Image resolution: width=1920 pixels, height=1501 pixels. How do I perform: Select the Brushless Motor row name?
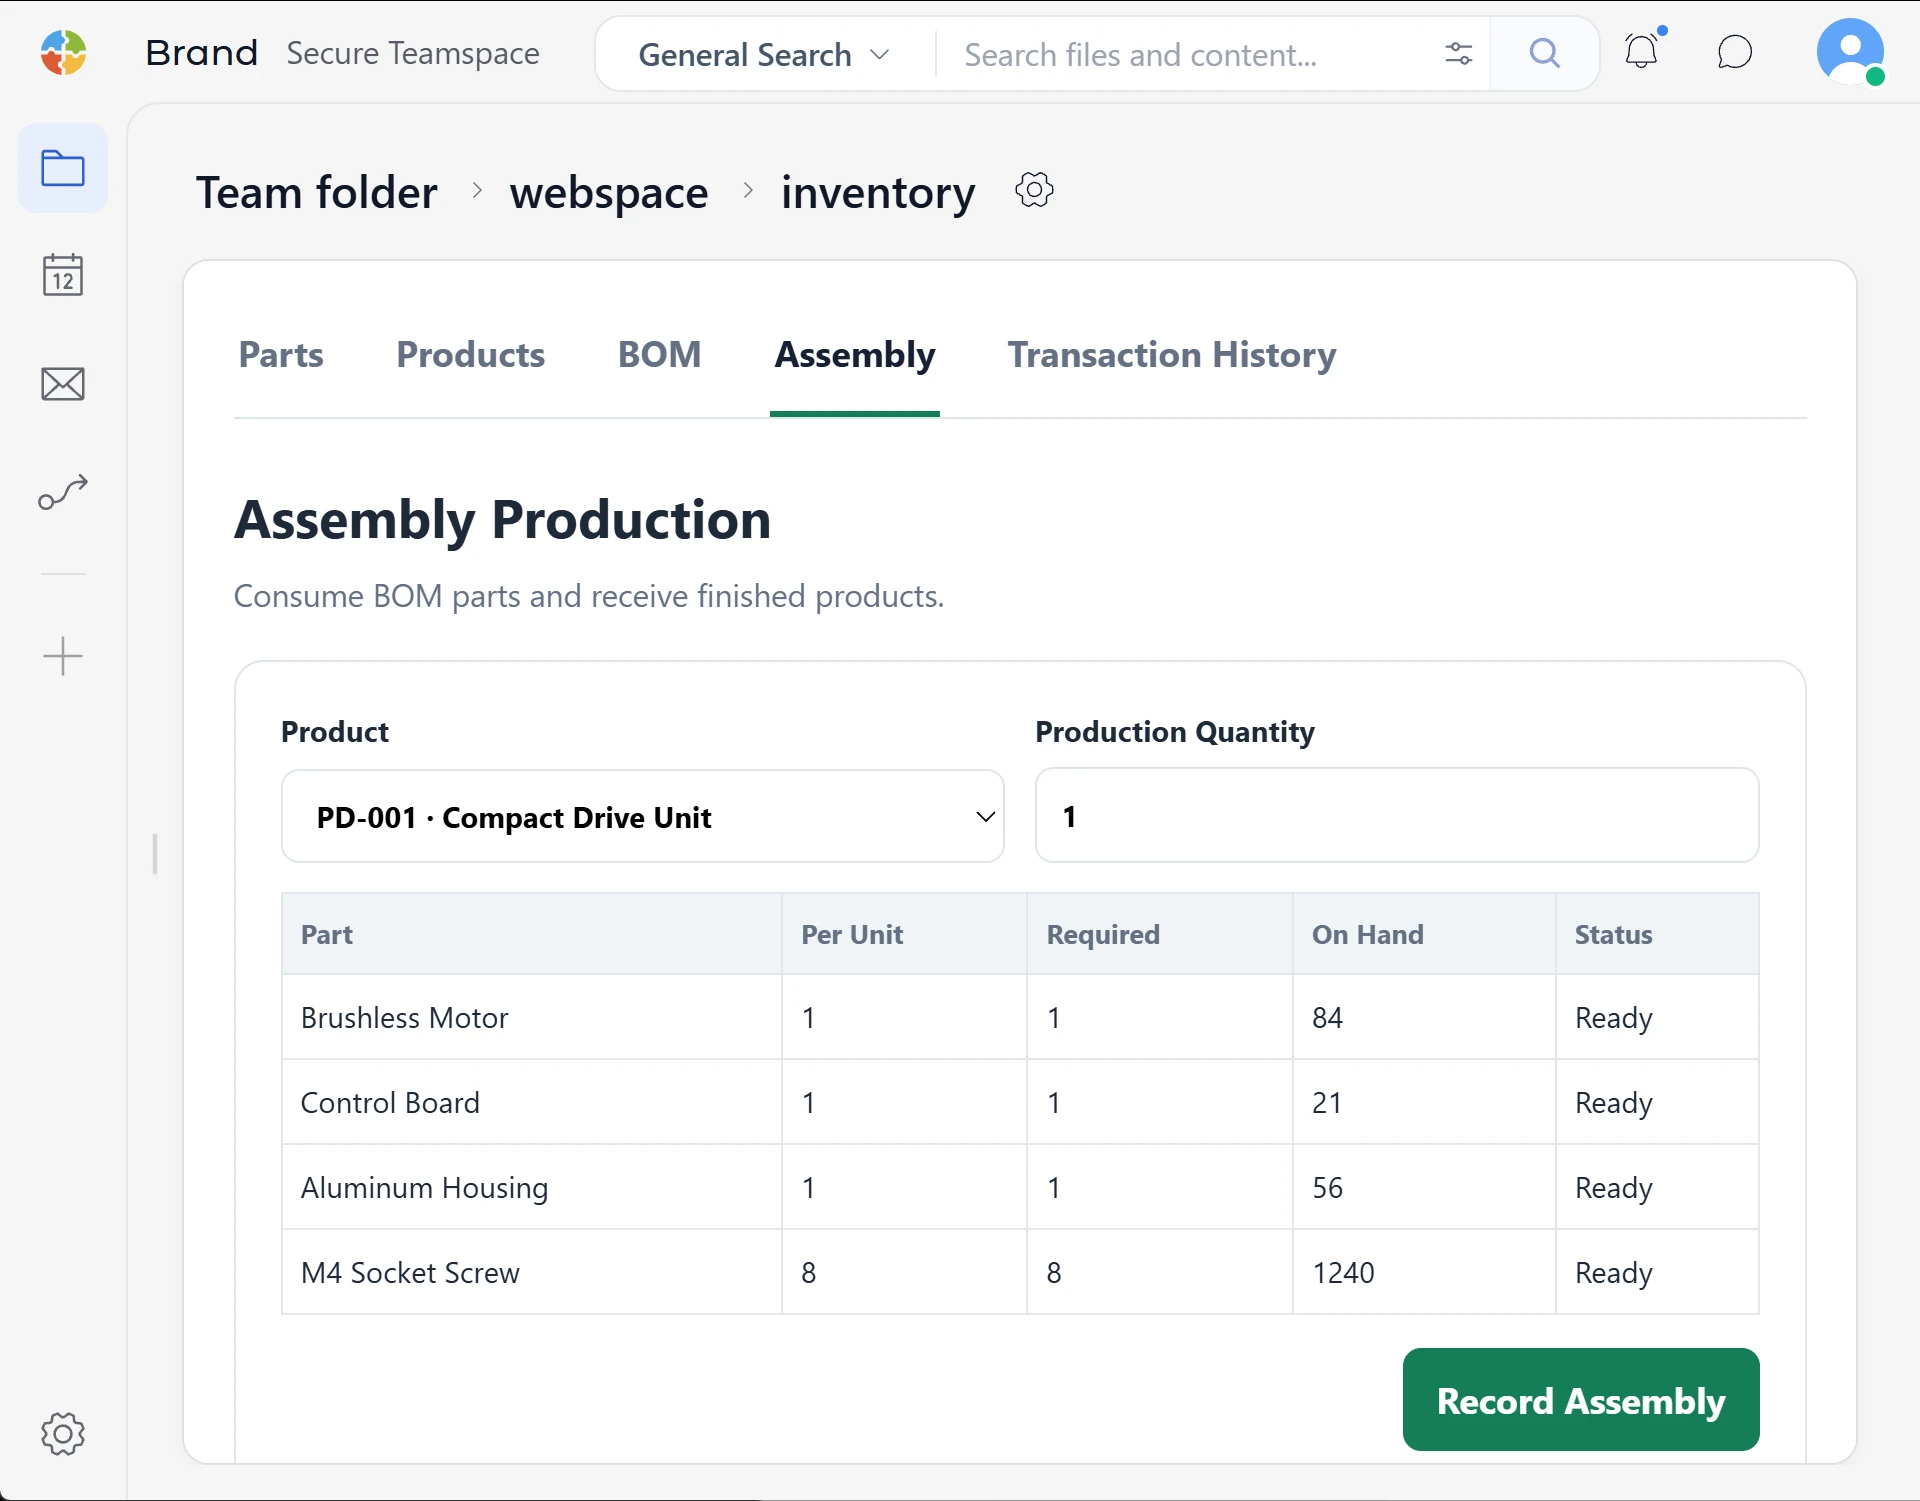[404, 1018]
